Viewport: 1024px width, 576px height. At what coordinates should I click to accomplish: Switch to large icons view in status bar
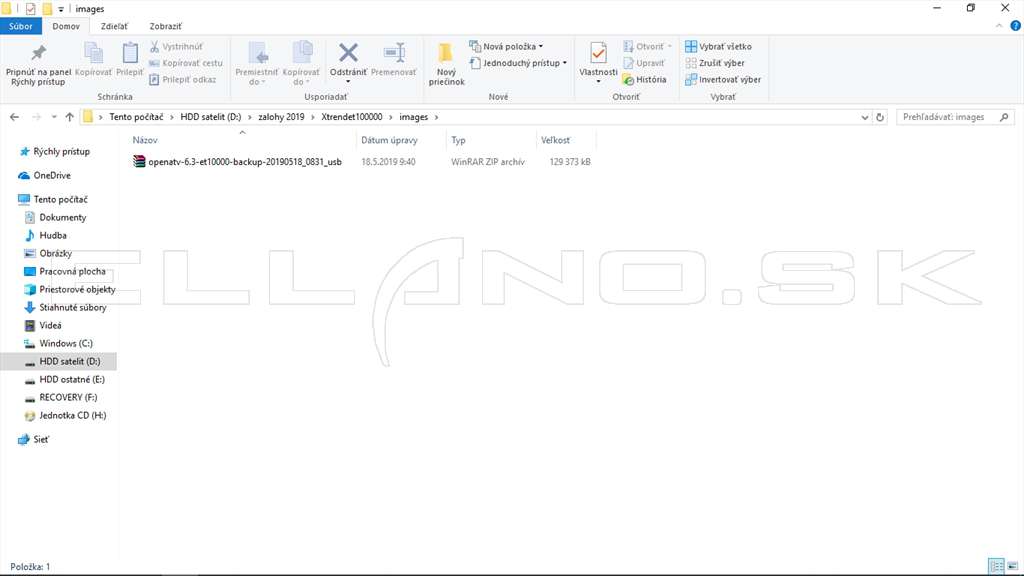[x=1012, y=566]
